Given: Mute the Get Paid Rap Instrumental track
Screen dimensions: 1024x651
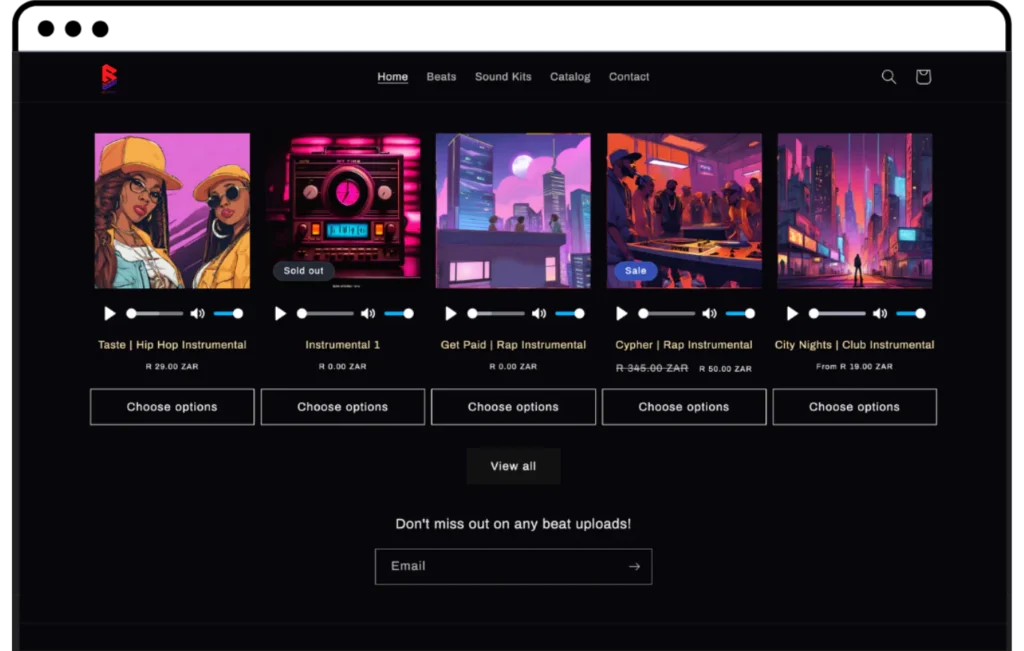Looking at the screenshot, I should point(539,313).
